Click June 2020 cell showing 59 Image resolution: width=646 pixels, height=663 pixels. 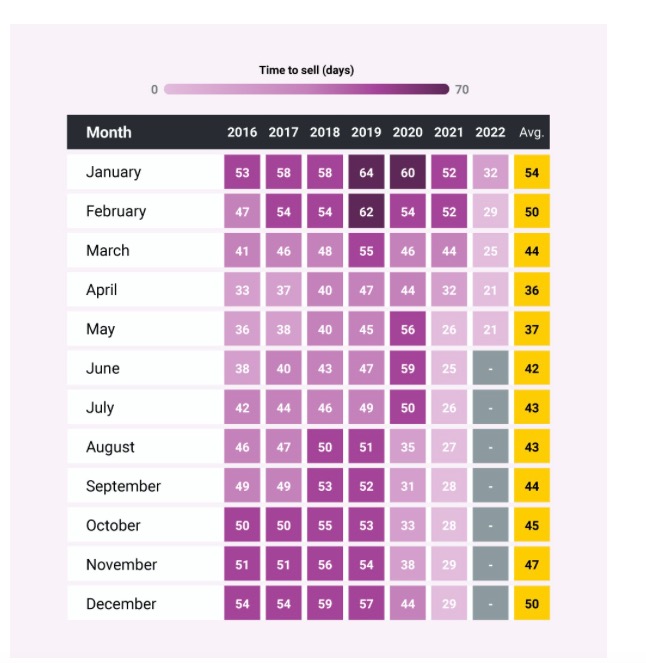tap(408, 368)
